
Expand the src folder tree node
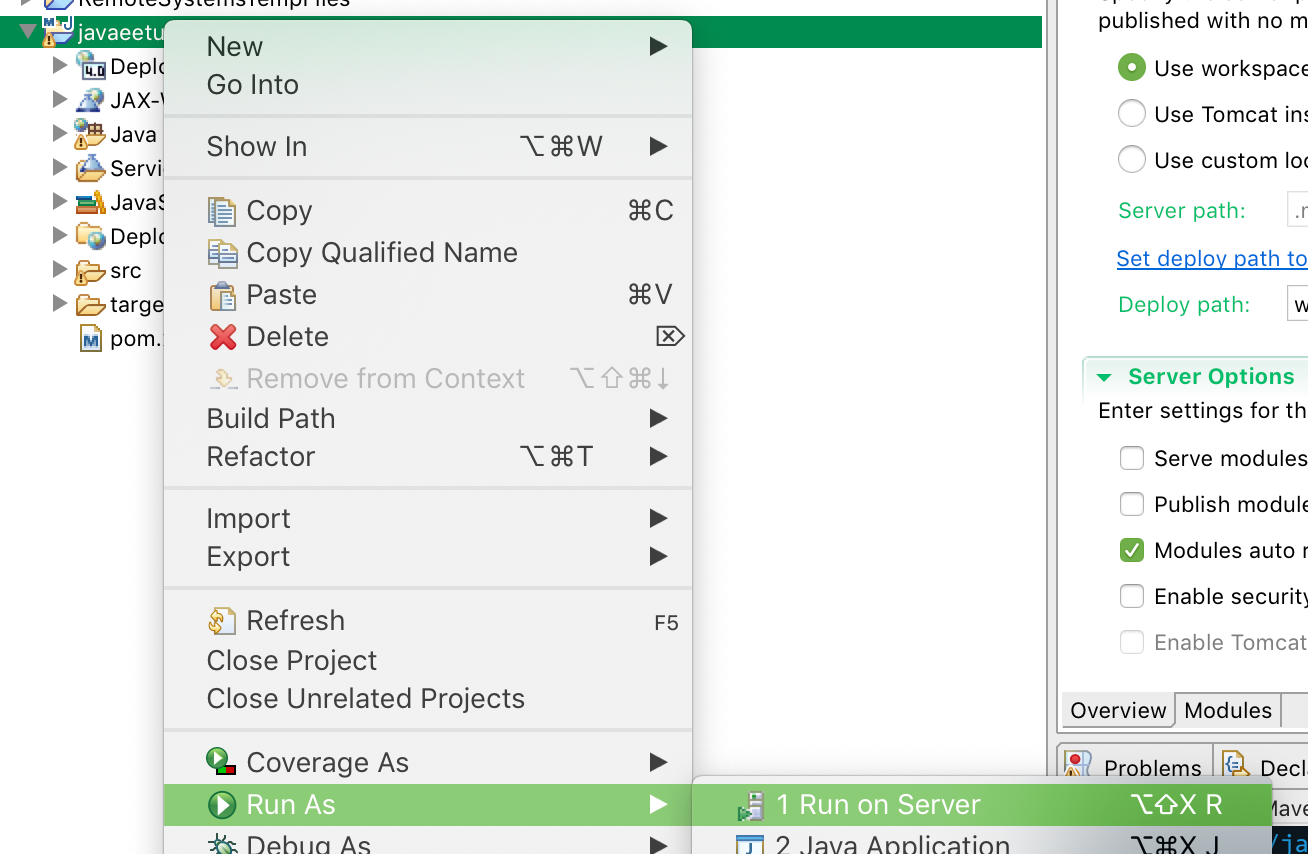point(60,270)
